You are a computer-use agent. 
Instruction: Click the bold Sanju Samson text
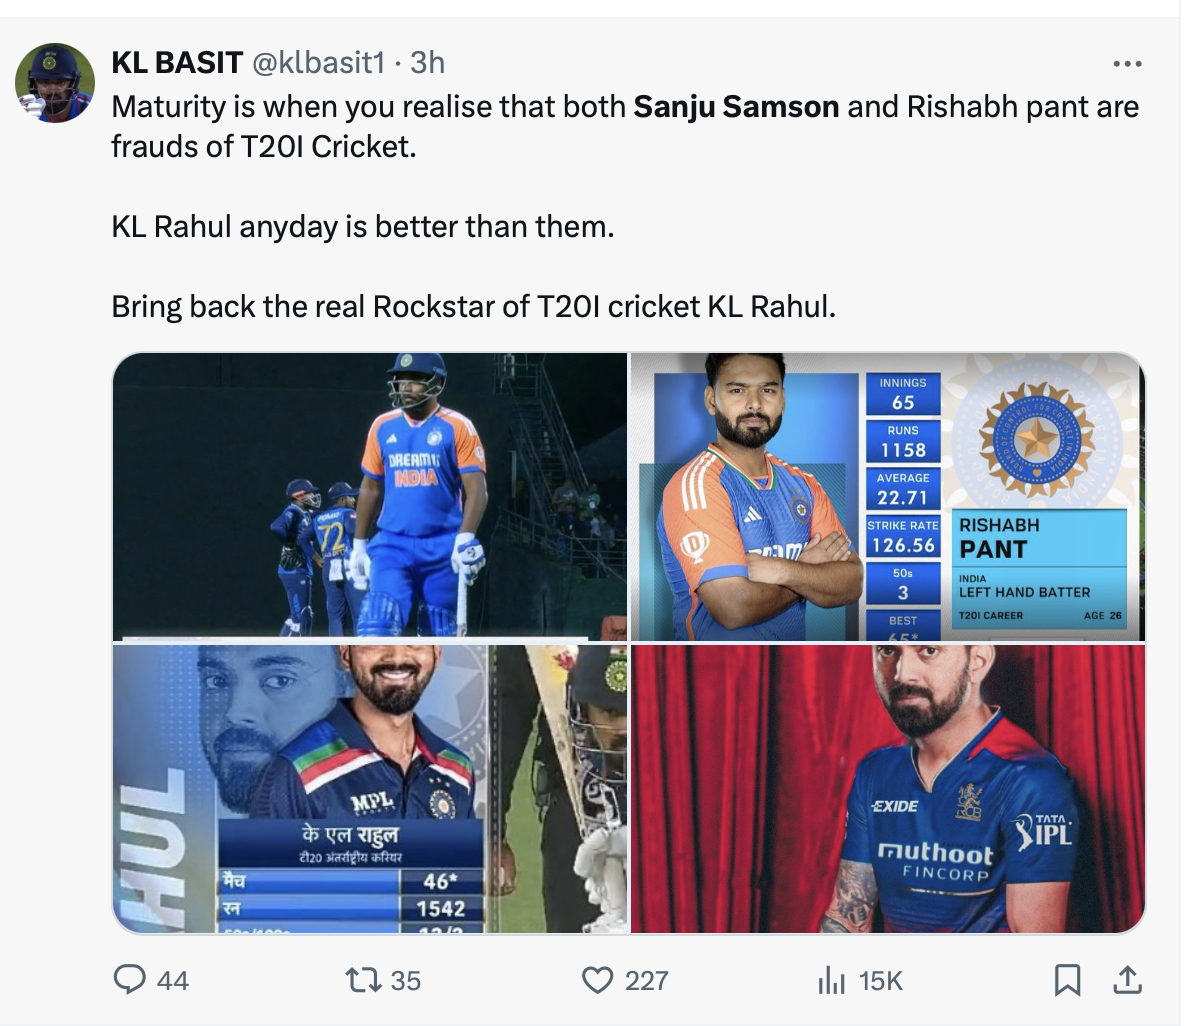click(736, 106)
